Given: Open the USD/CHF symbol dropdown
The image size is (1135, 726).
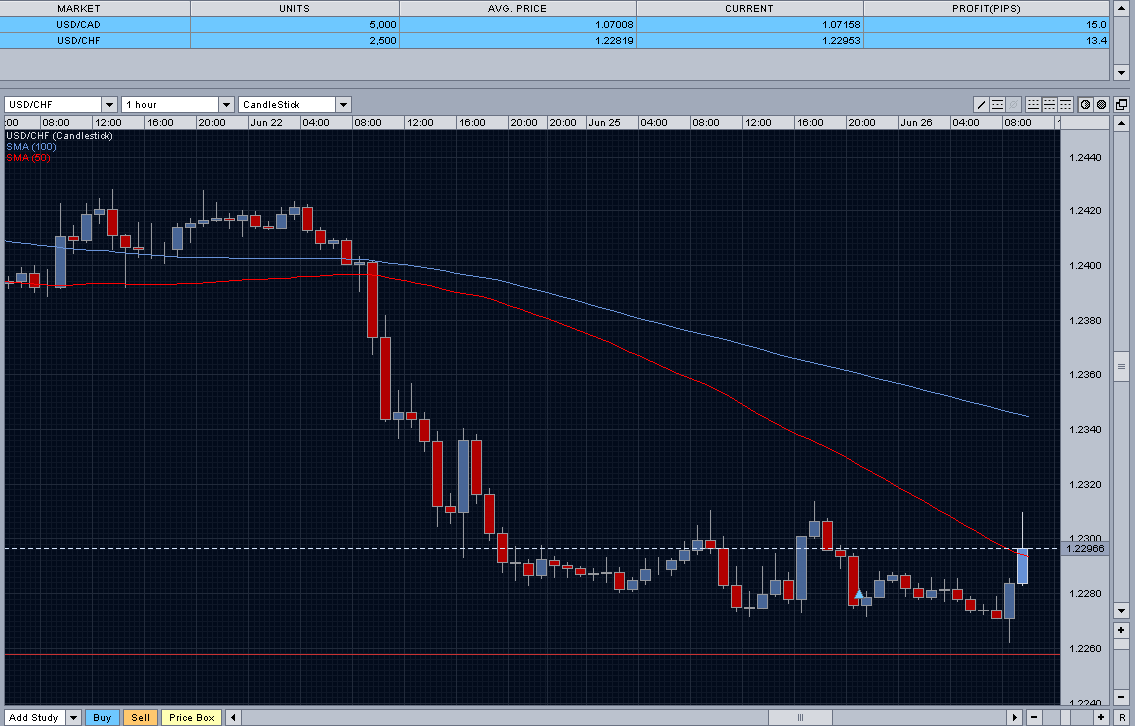Looking at the screenshot, I should point(109,104).
